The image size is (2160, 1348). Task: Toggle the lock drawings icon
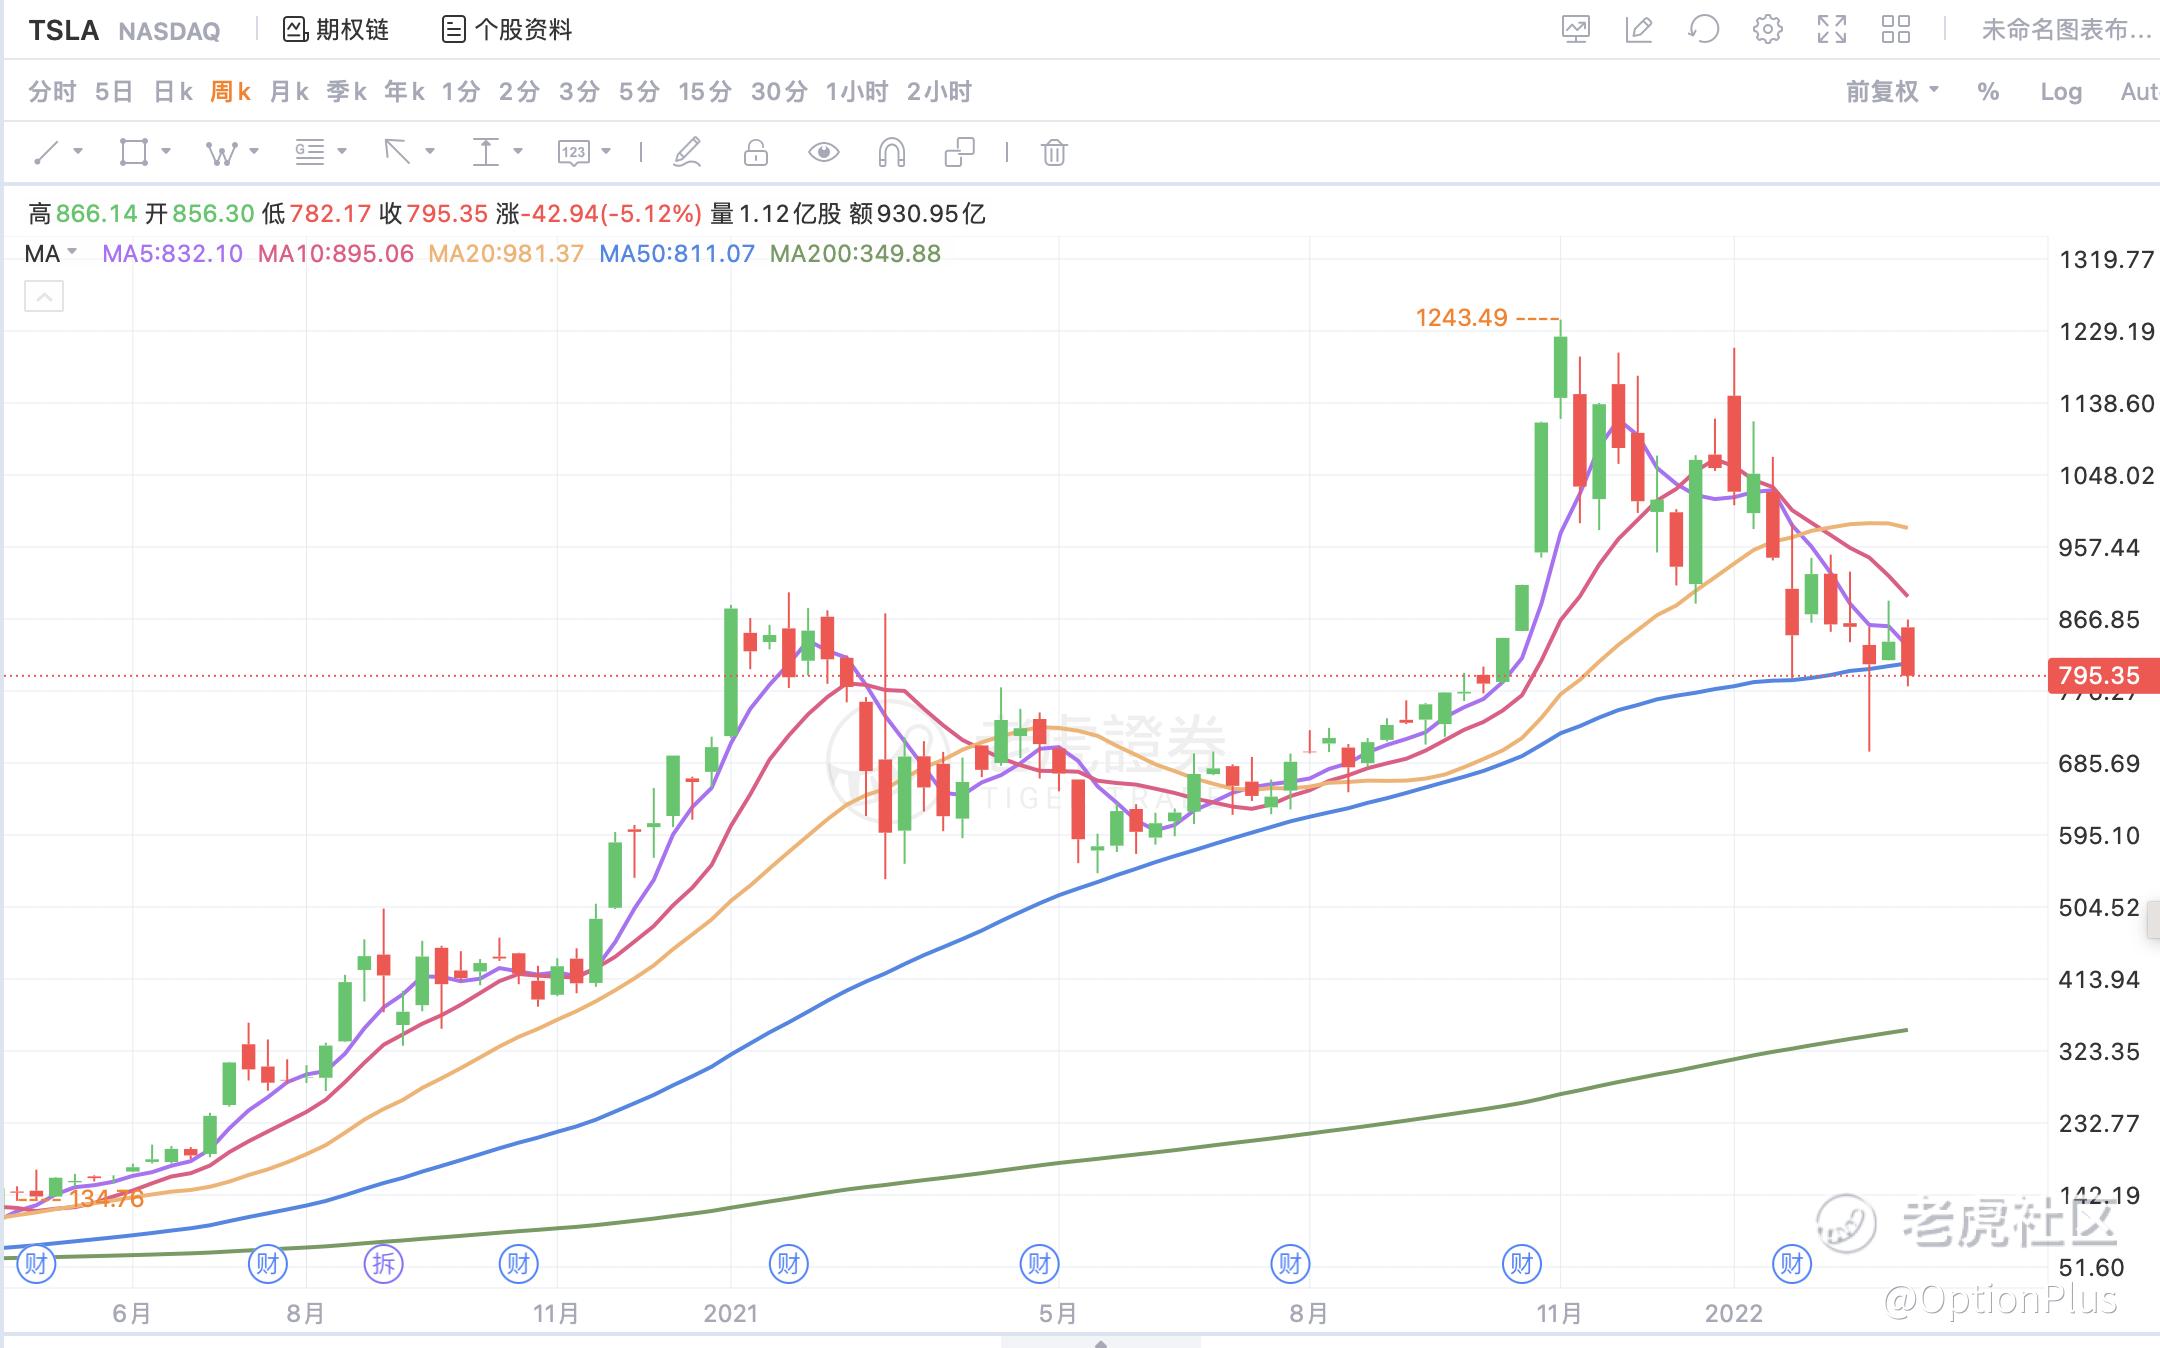(756, 153)
